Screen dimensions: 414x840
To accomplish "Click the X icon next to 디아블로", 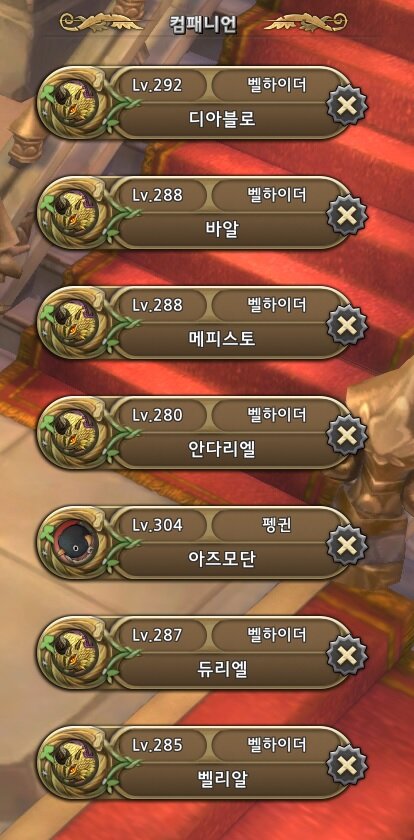I will 347,106.
